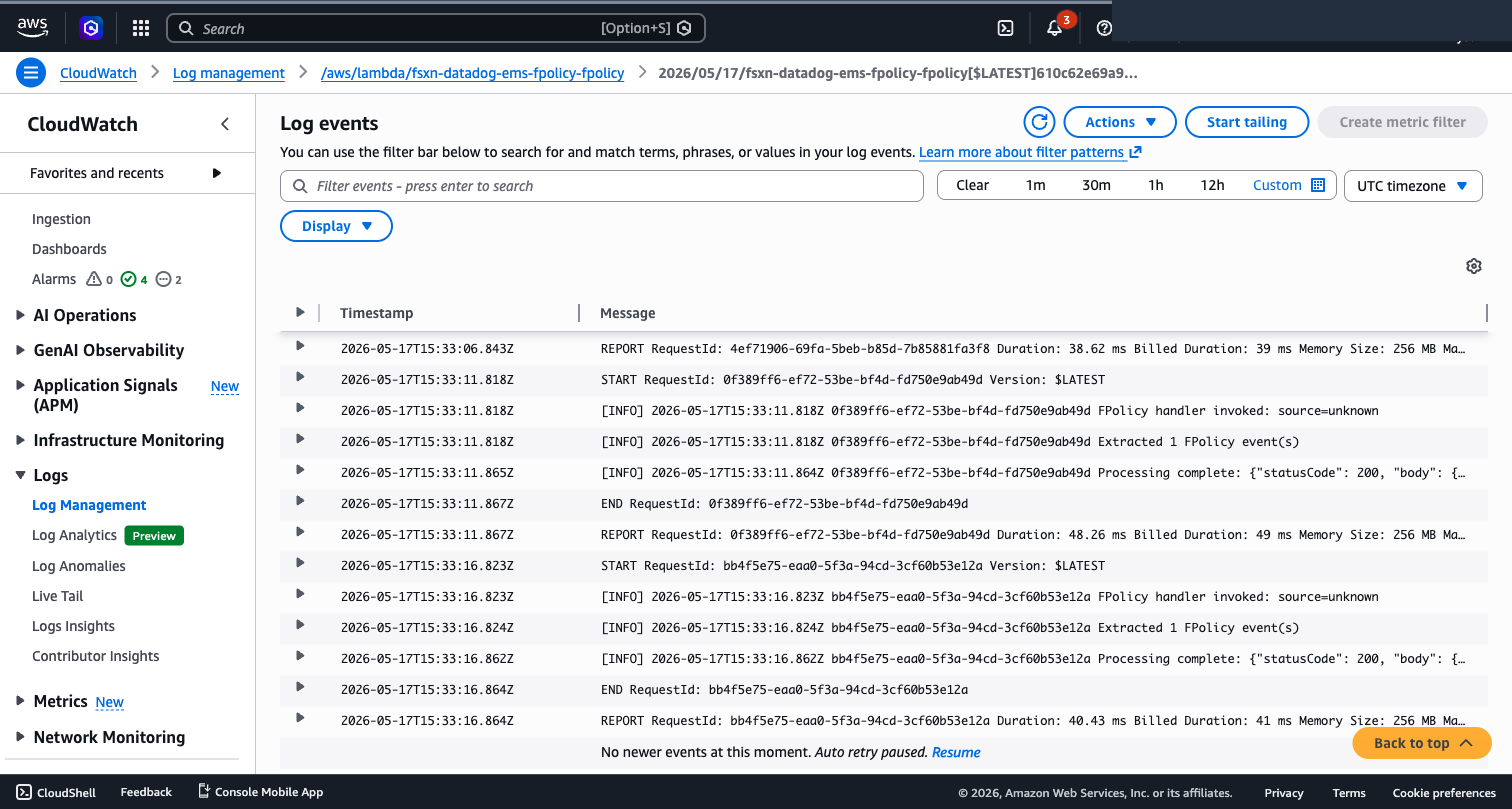Collapse the Logs section

point(21,475)
